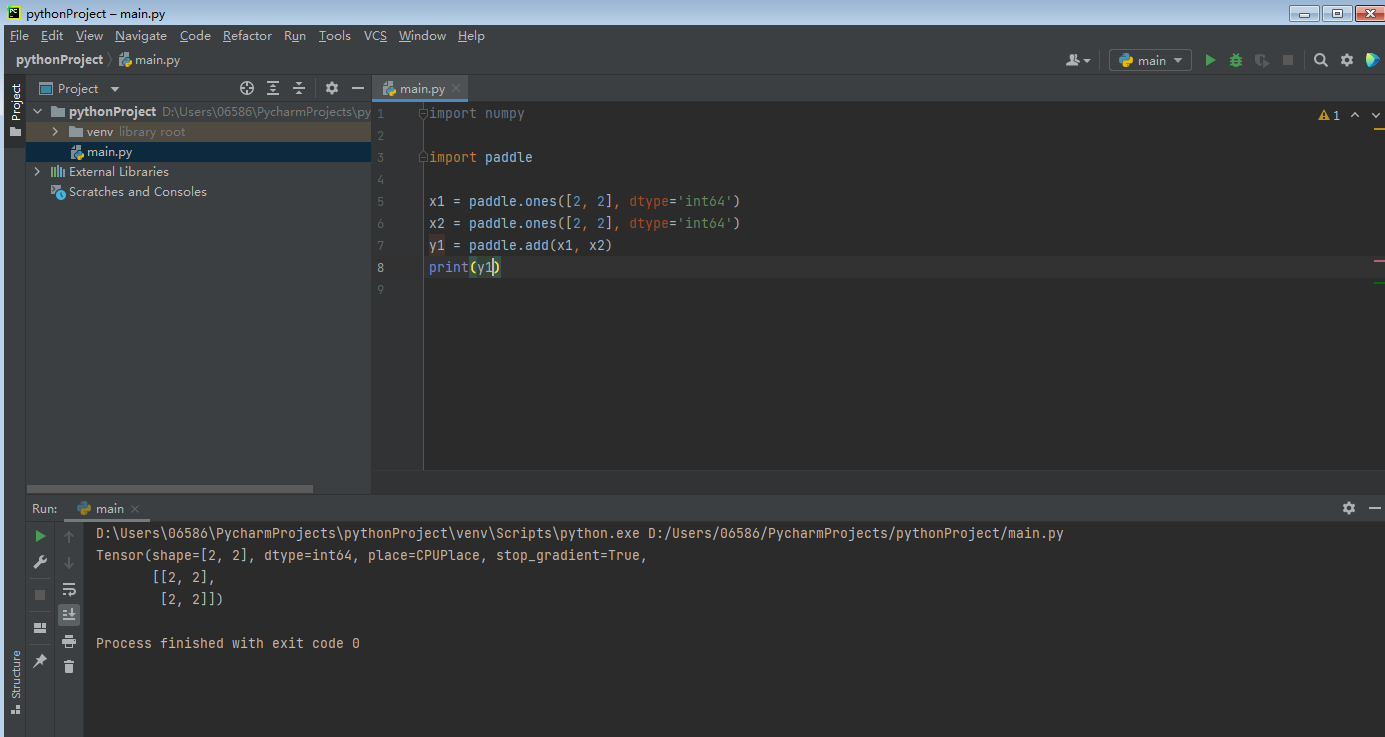Expand the venv library root folder
Screen dimensions: 1385x737
click(x=55, y=131)
